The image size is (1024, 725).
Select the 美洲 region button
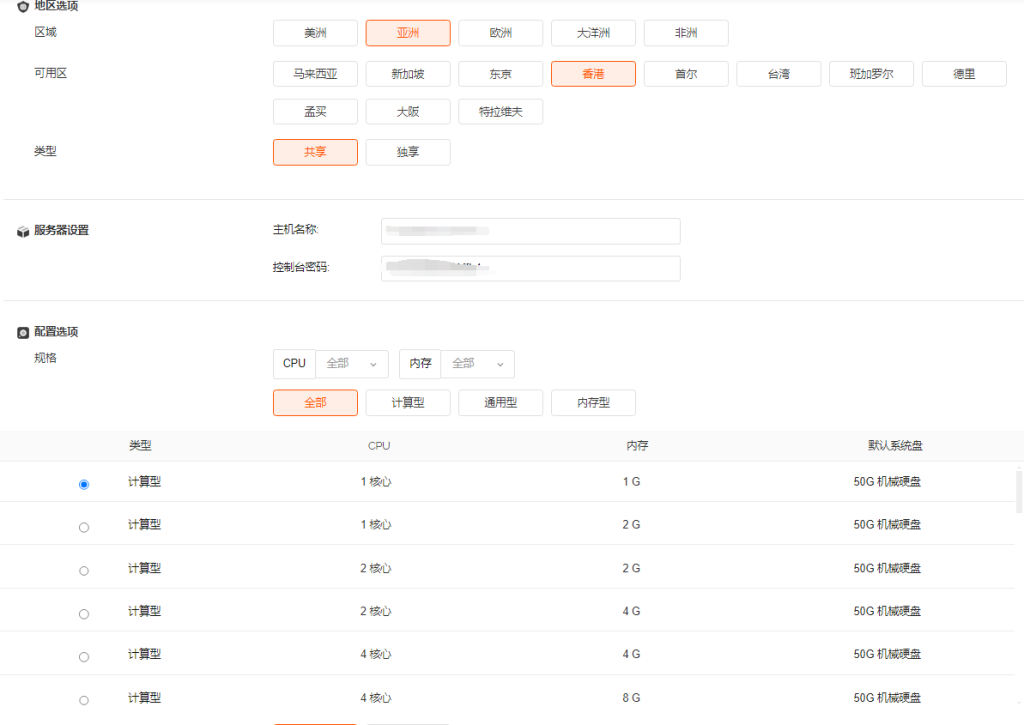click(x=315, y=33)
